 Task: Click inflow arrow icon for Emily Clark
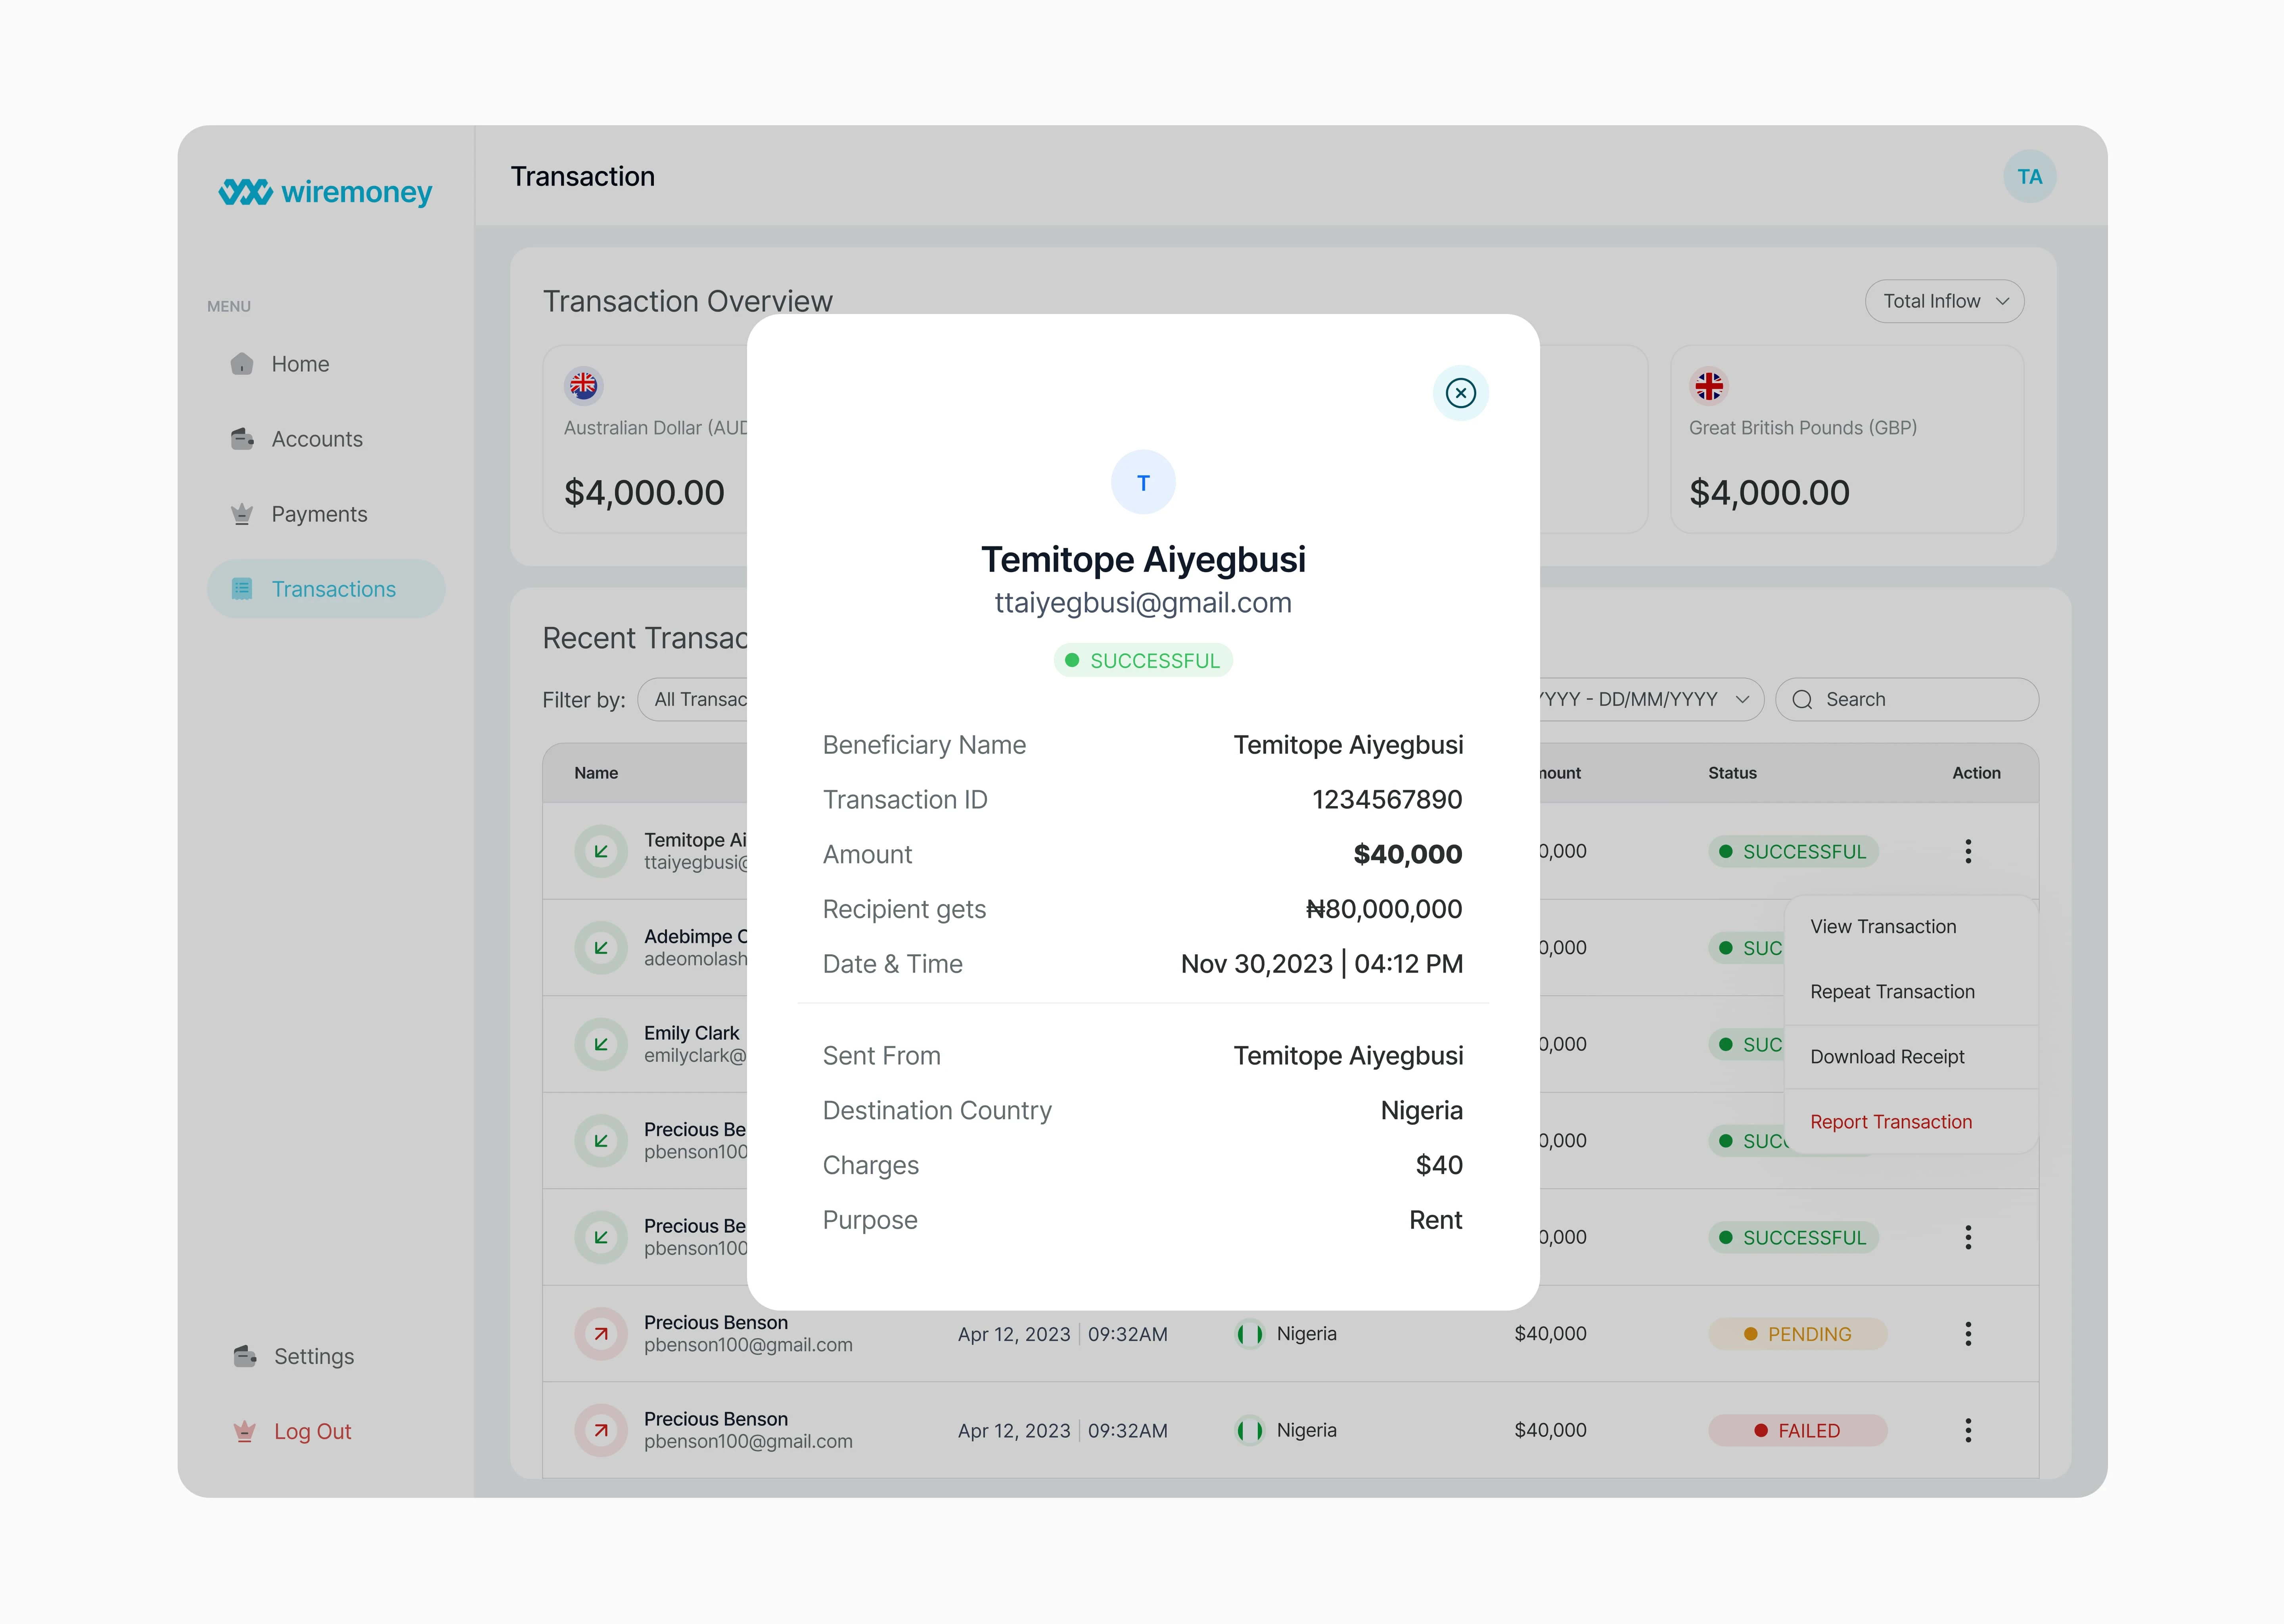pos(601,1044)
